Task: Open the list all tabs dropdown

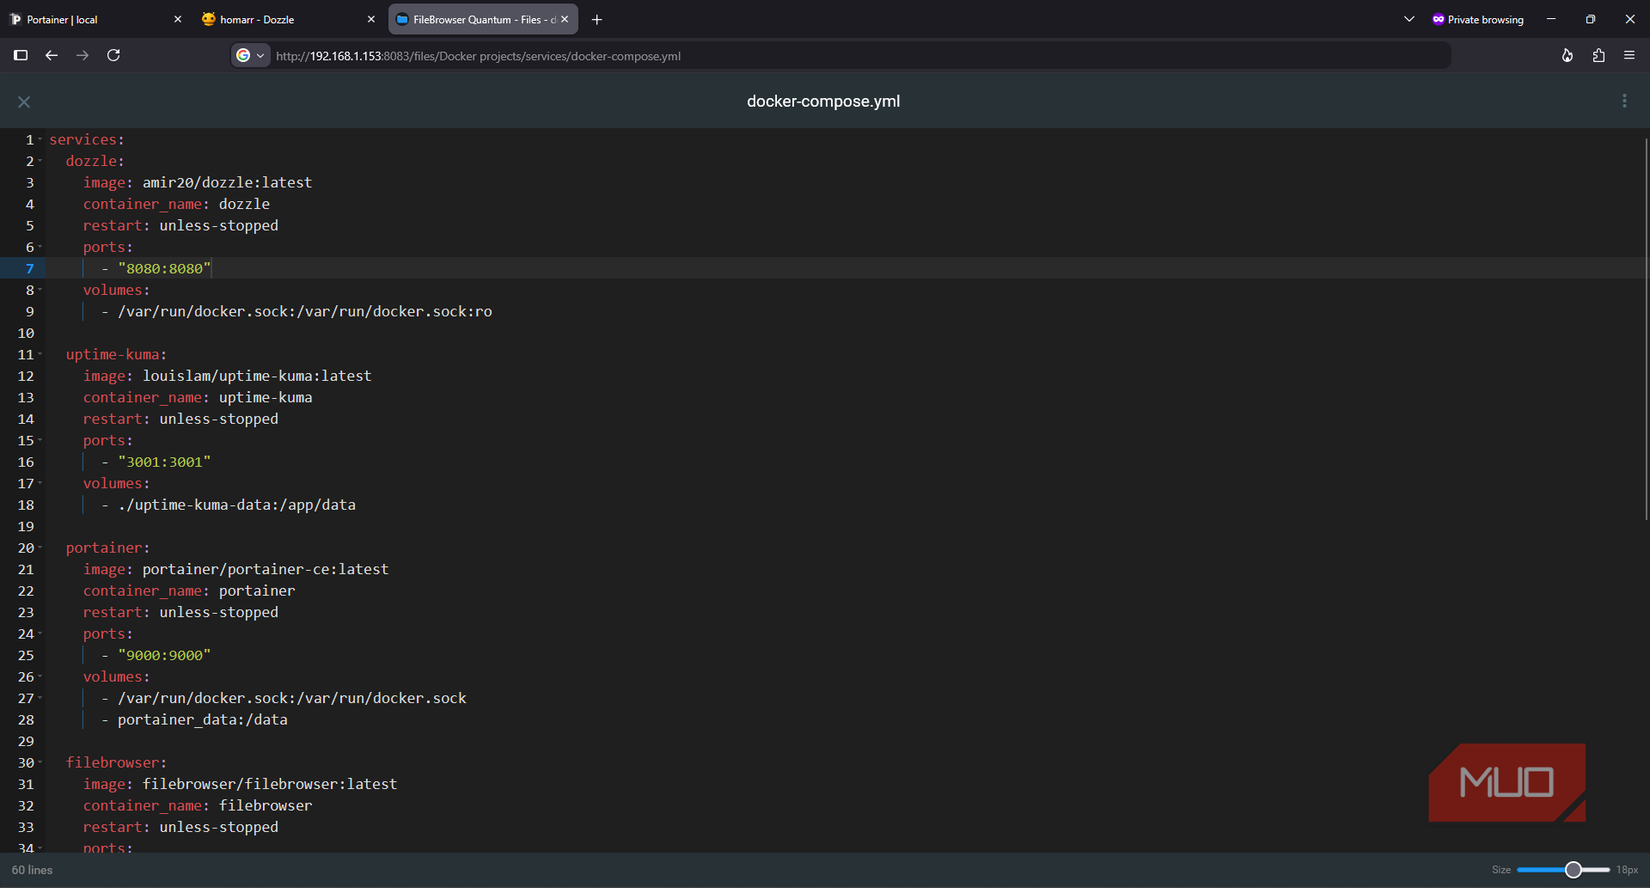Action: click(1409, 19)
